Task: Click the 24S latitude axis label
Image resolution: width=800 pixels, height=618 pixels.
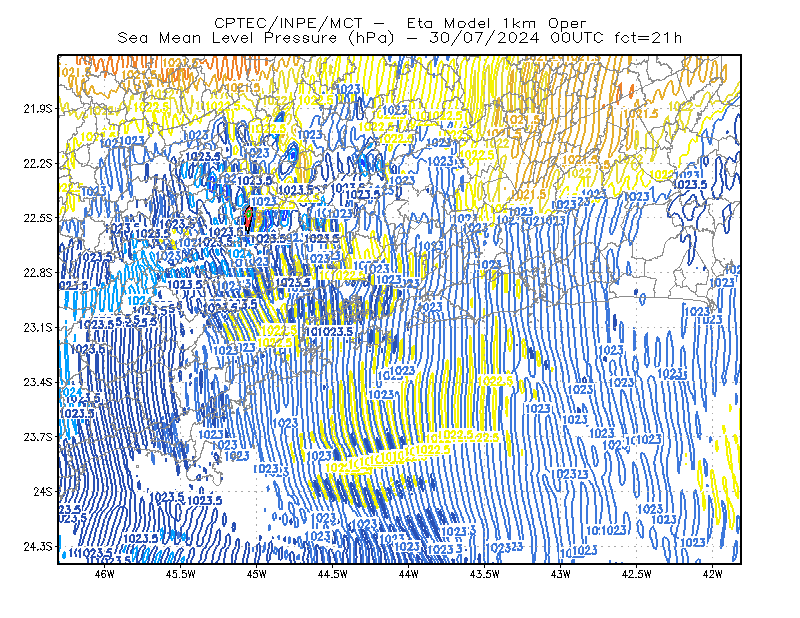Action: click(43, 492)
